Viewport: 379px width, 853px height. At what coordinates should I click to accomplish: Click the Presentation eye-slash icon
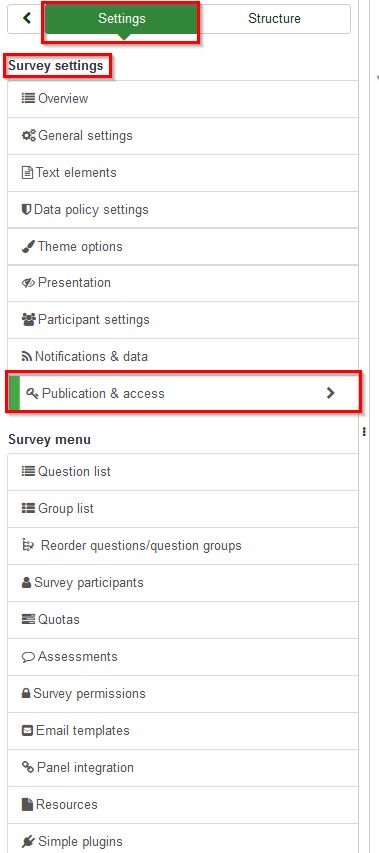pyautogui.click(x=28, y=283)
